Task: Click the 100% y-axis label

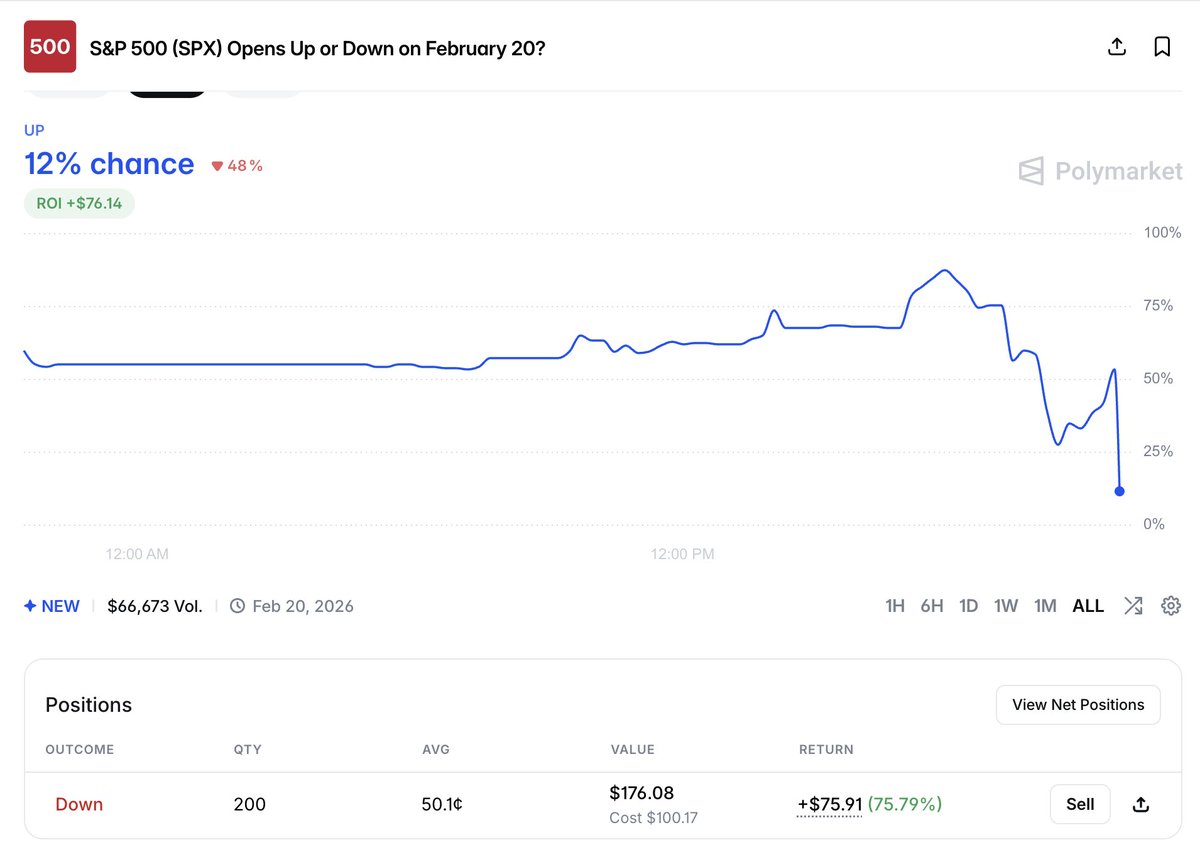Action: click(x=1163, y=232)
